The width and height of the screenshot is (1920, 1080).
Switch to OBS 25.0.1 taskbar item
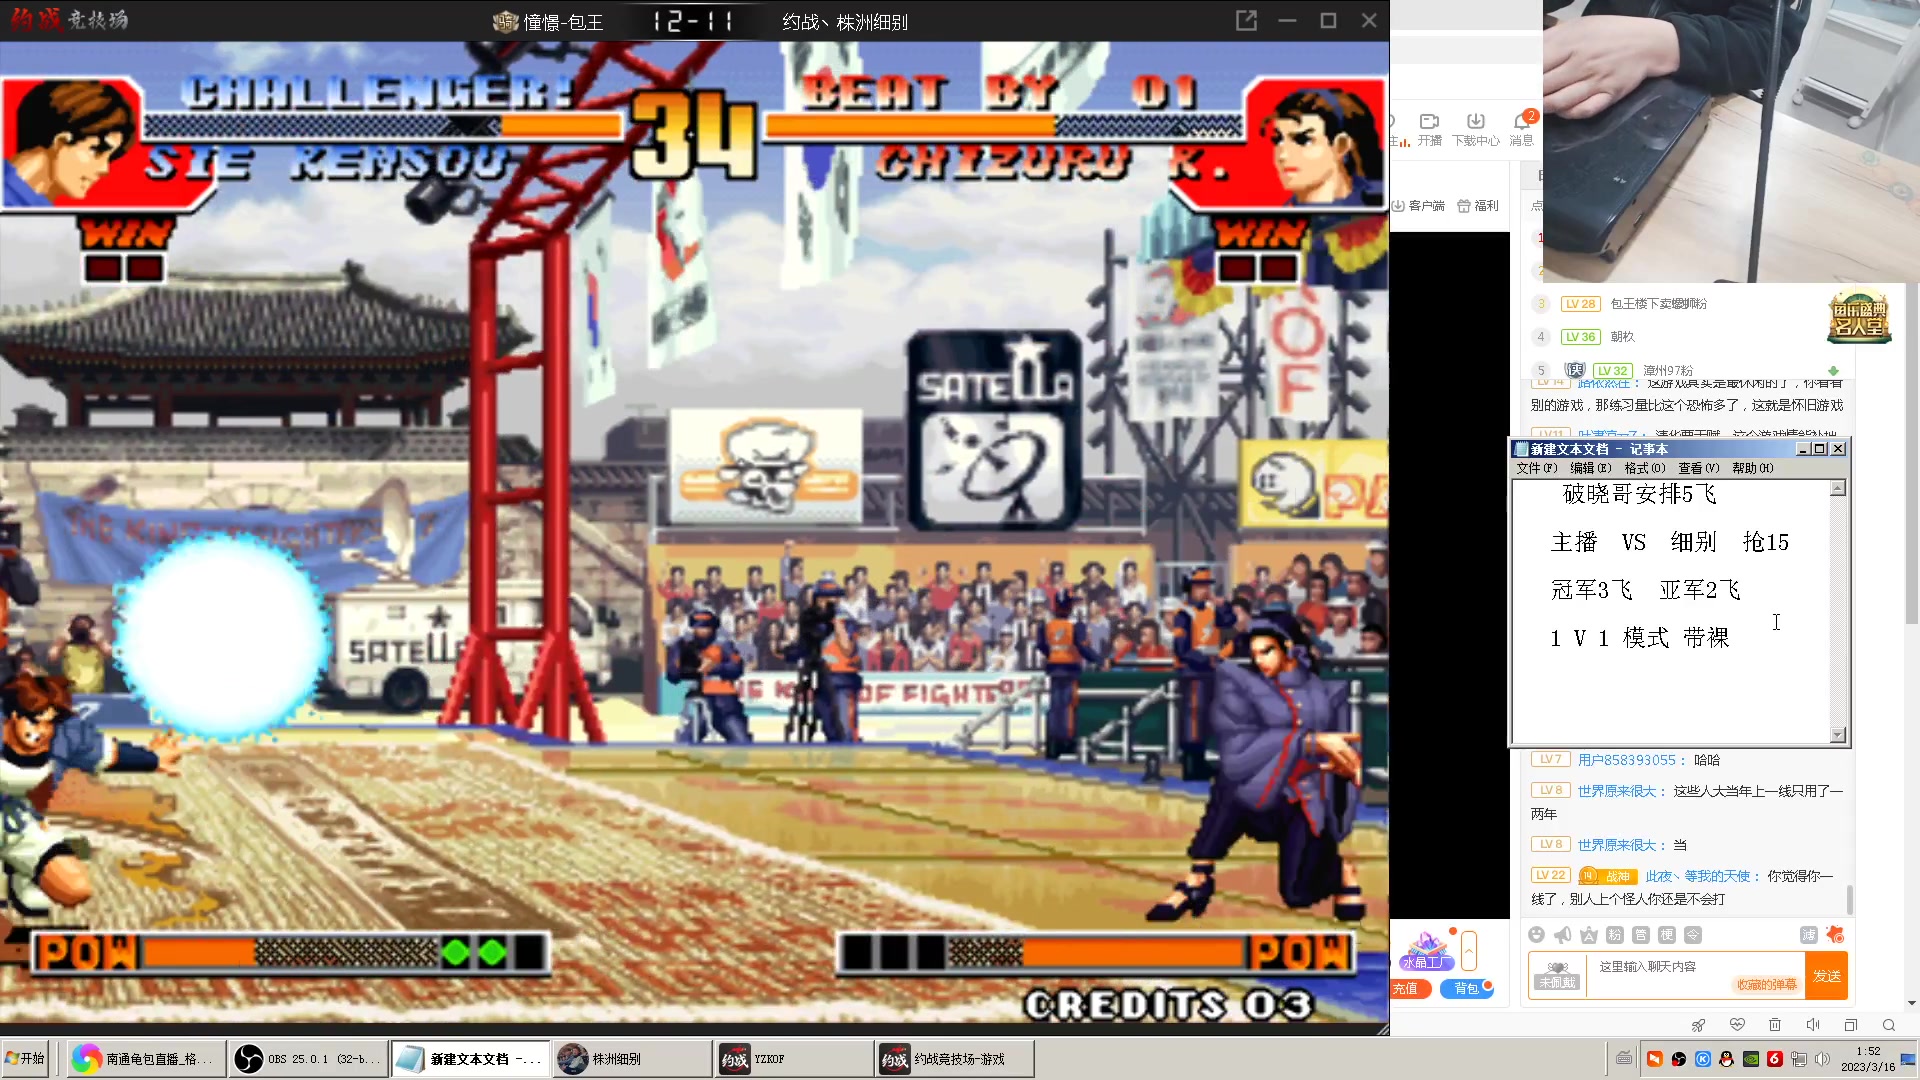308,1058
